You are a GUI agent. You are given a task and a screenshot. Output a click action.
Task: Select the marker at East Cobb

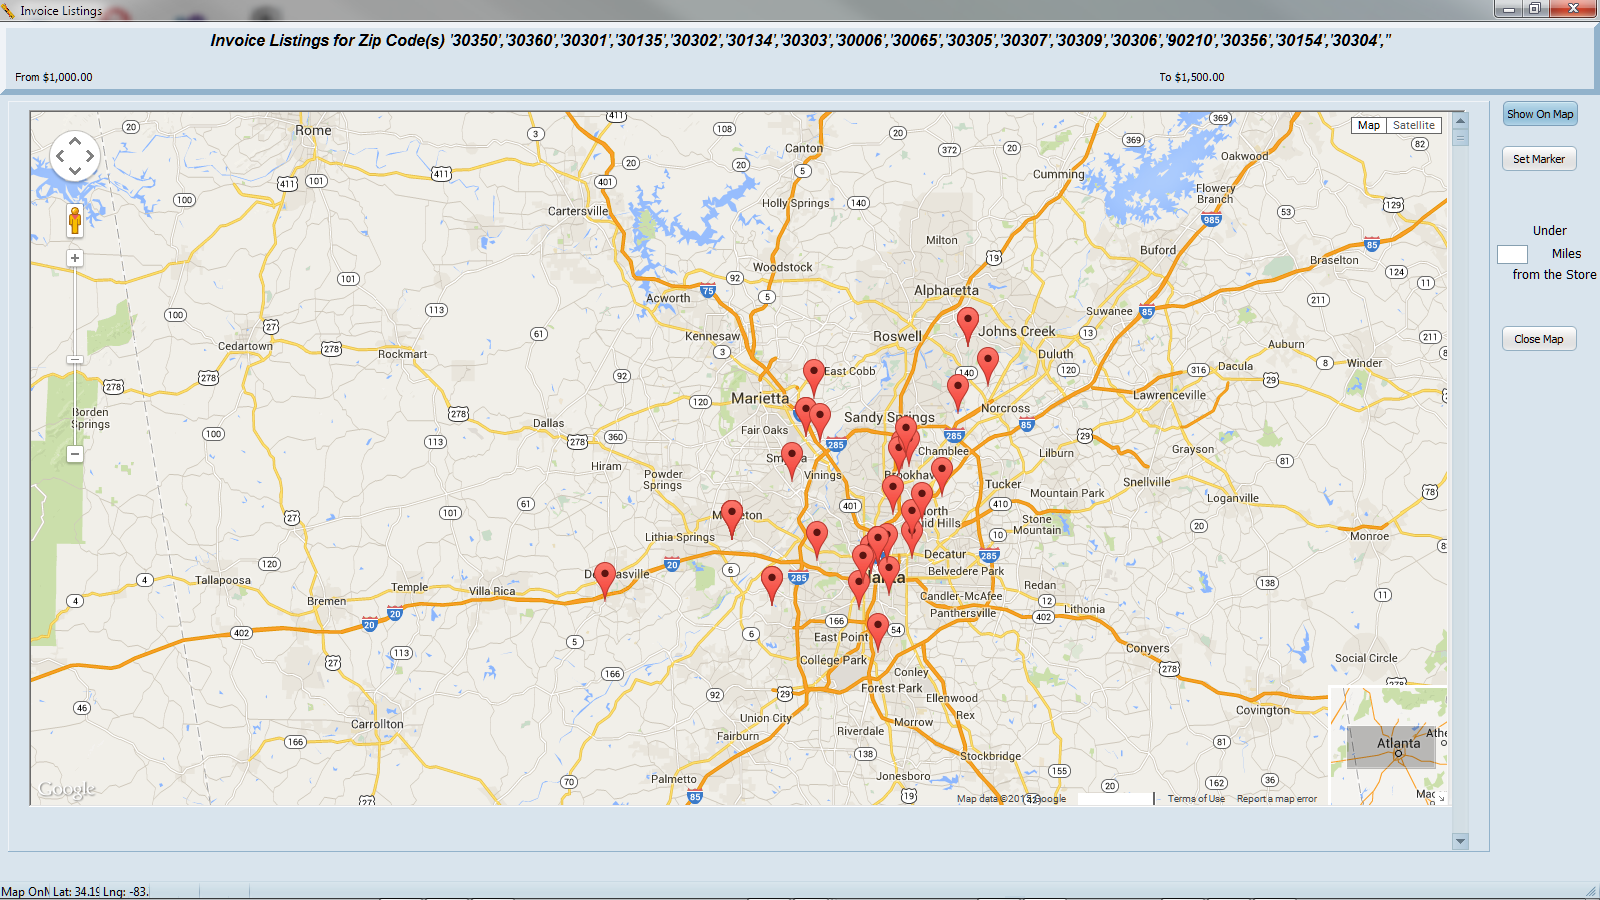(x=814, y=377)
